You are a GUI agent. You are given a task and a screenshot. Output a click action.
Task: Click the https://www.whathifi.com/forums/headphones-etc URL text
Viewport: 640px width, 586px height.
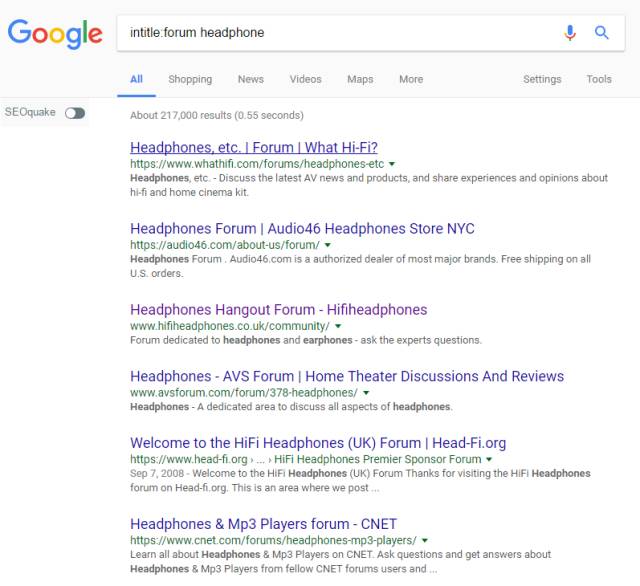257,164
